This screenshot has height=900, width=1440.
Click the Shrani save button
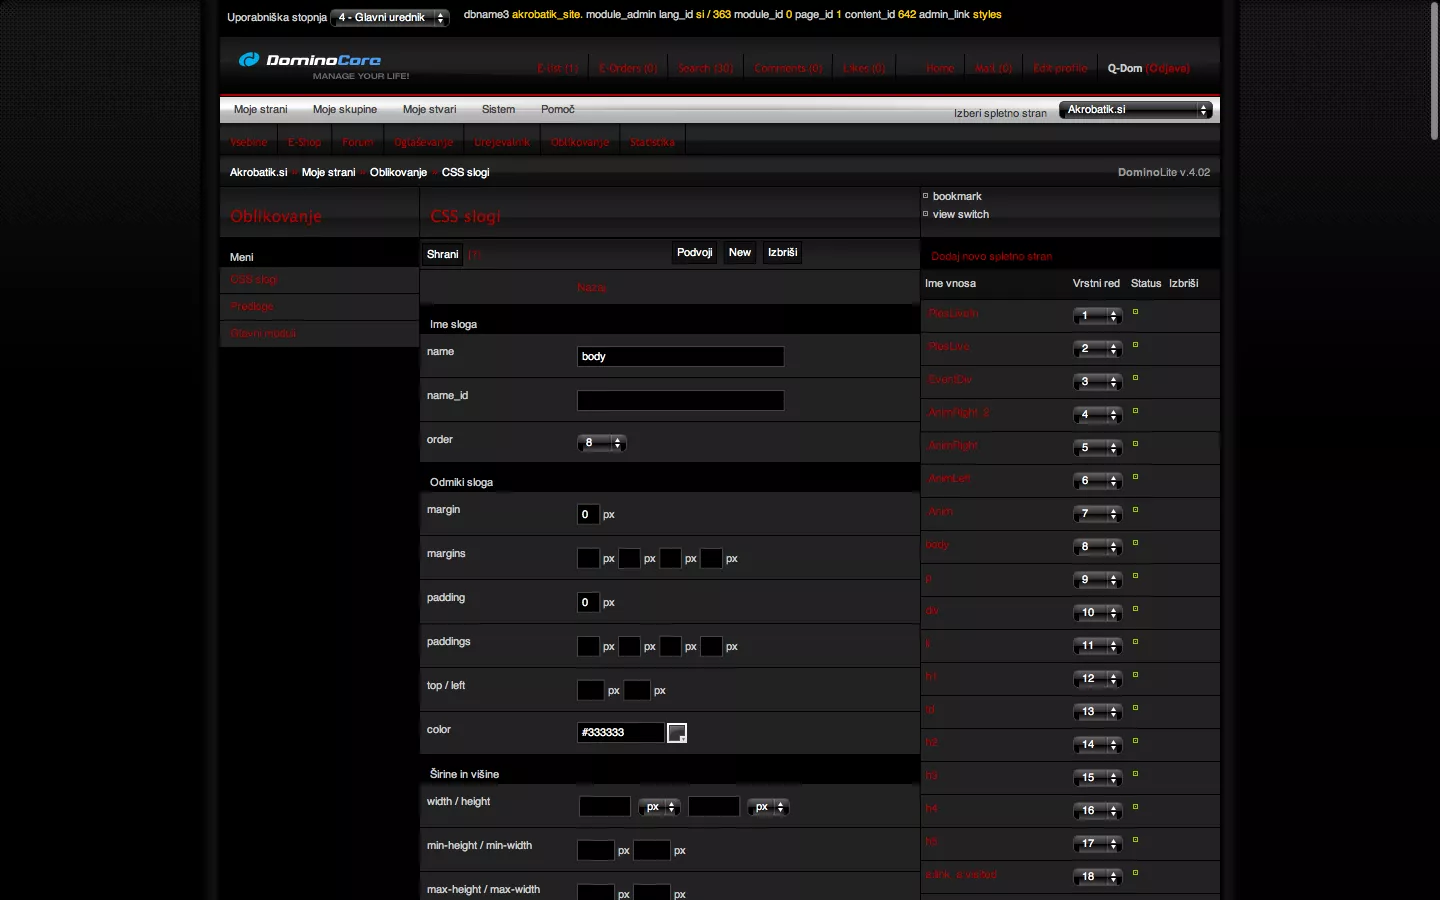[442, 254]
